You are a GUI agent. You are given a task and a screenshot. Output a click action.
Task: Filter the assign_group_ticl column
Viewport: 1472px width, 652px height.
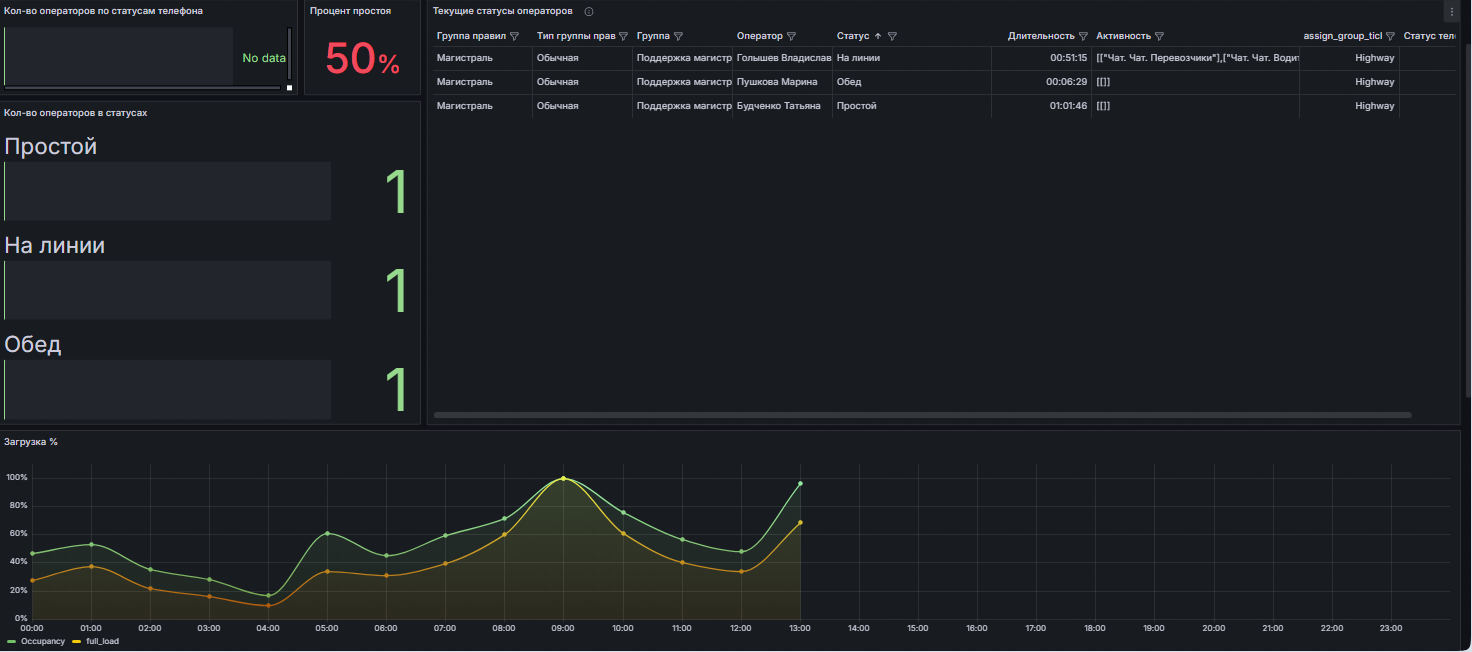pos(1390,36)
